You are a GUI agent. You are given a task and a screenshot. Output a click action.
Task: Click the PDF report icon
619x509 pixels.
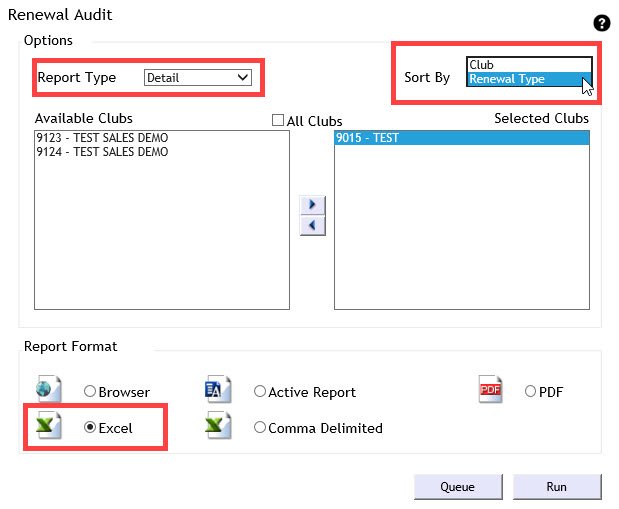[x=491, y=390]
